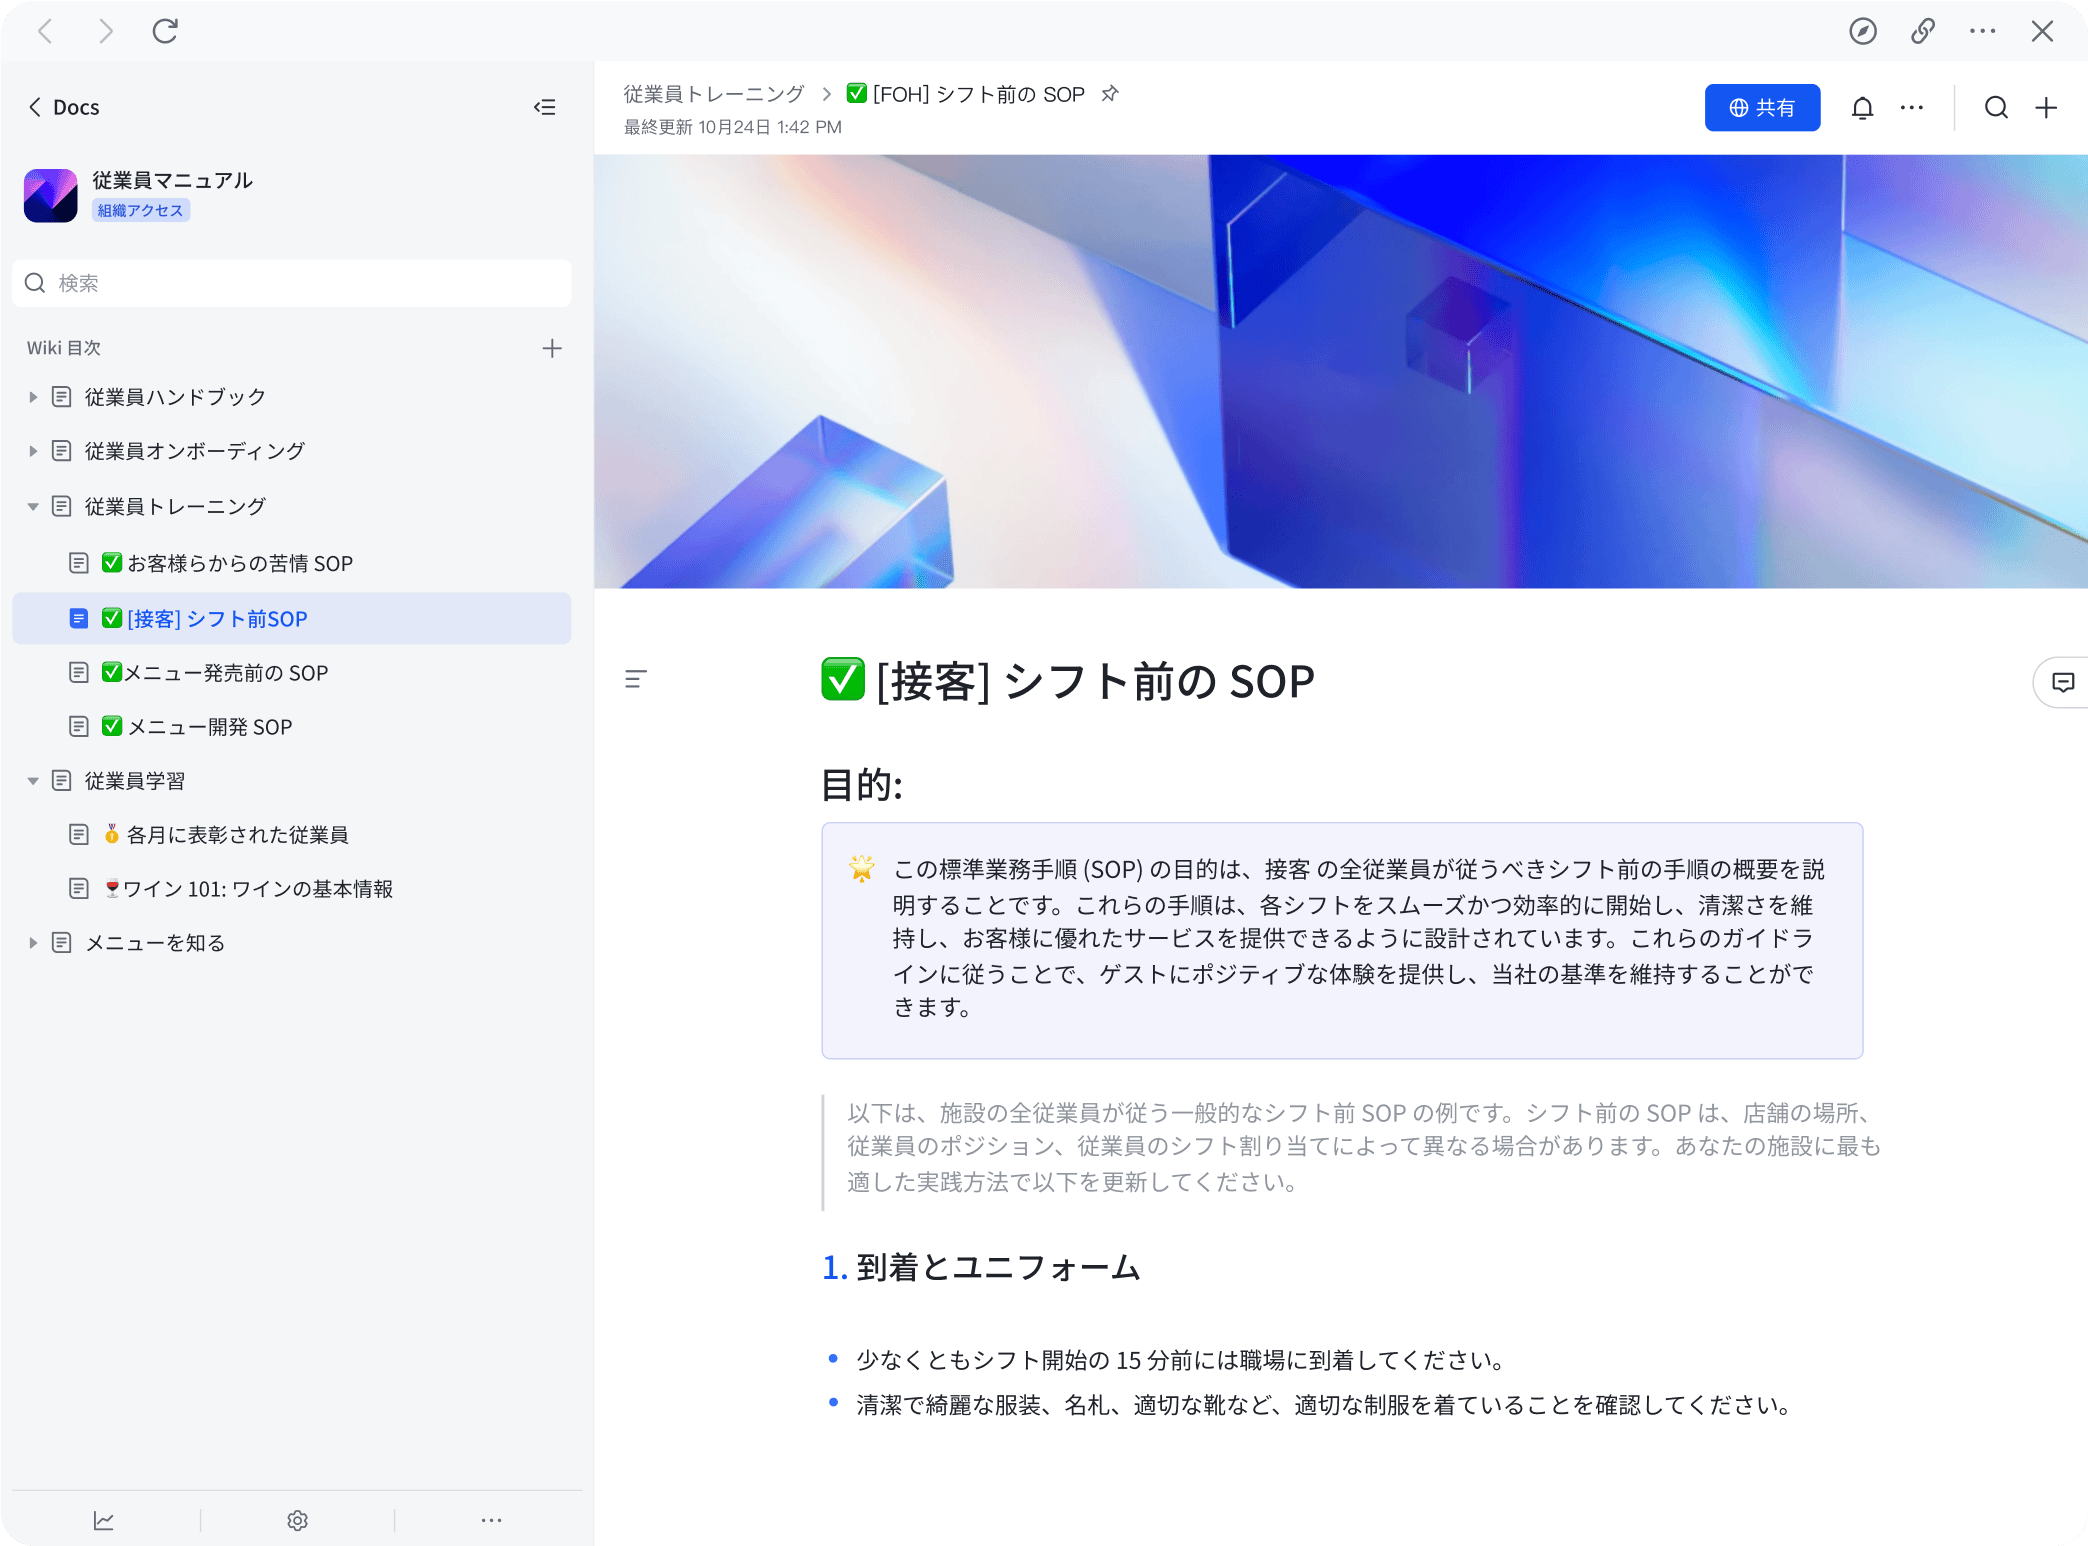Open the document outline icon beside the title
Viewport: 2088px width, 1546px height.
(635, 679)
